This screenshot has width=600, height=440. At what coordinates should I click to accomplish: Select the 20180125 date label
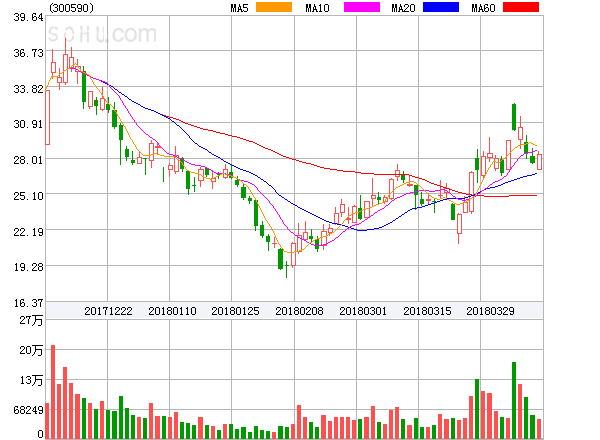[235, 311]
